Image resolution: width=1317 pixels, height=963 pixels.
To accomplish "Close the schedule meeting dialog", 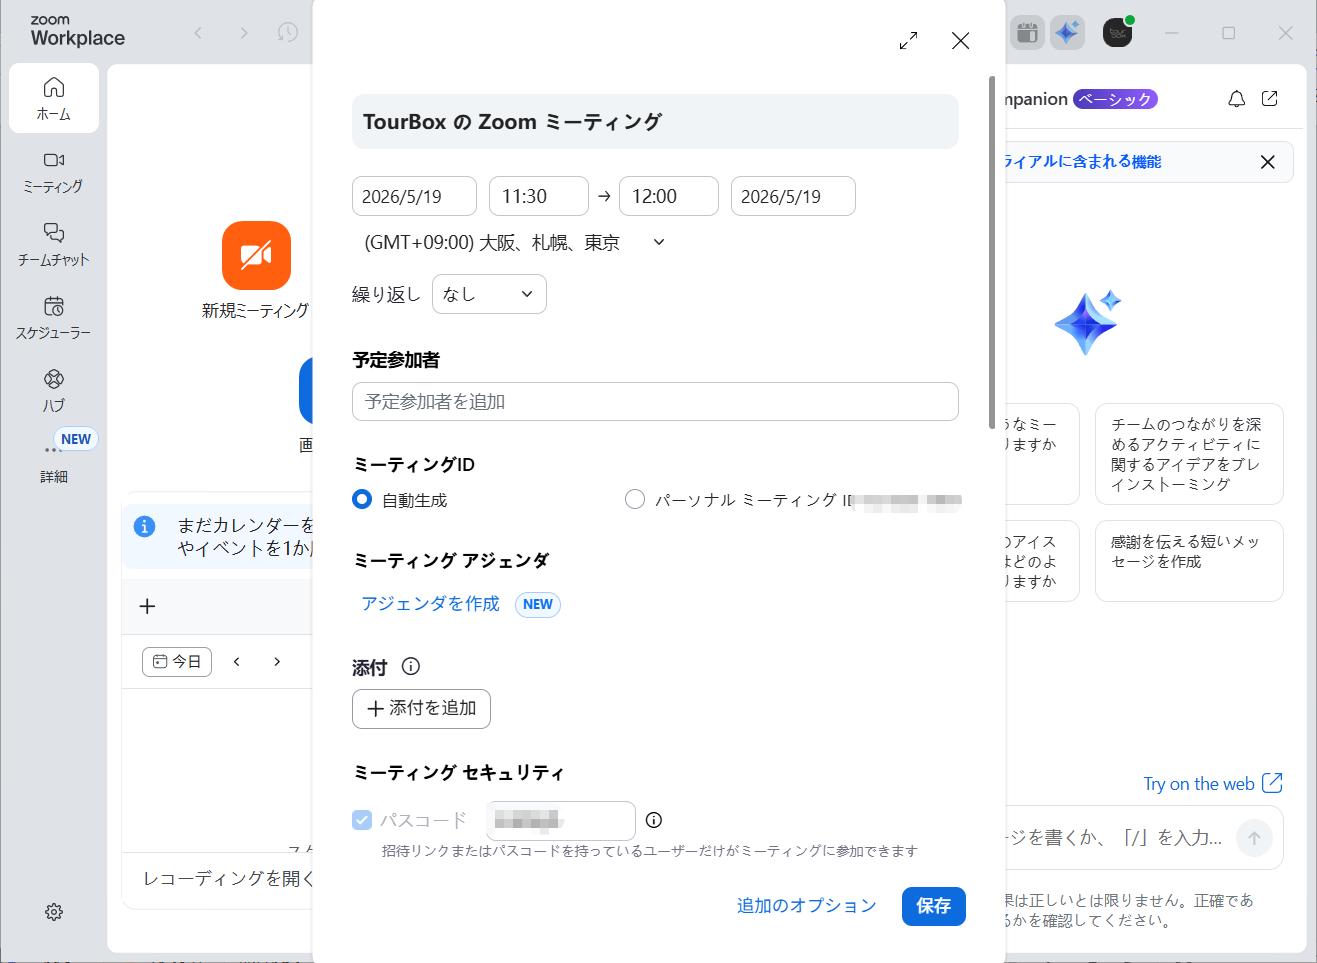I will click(960, 41).
